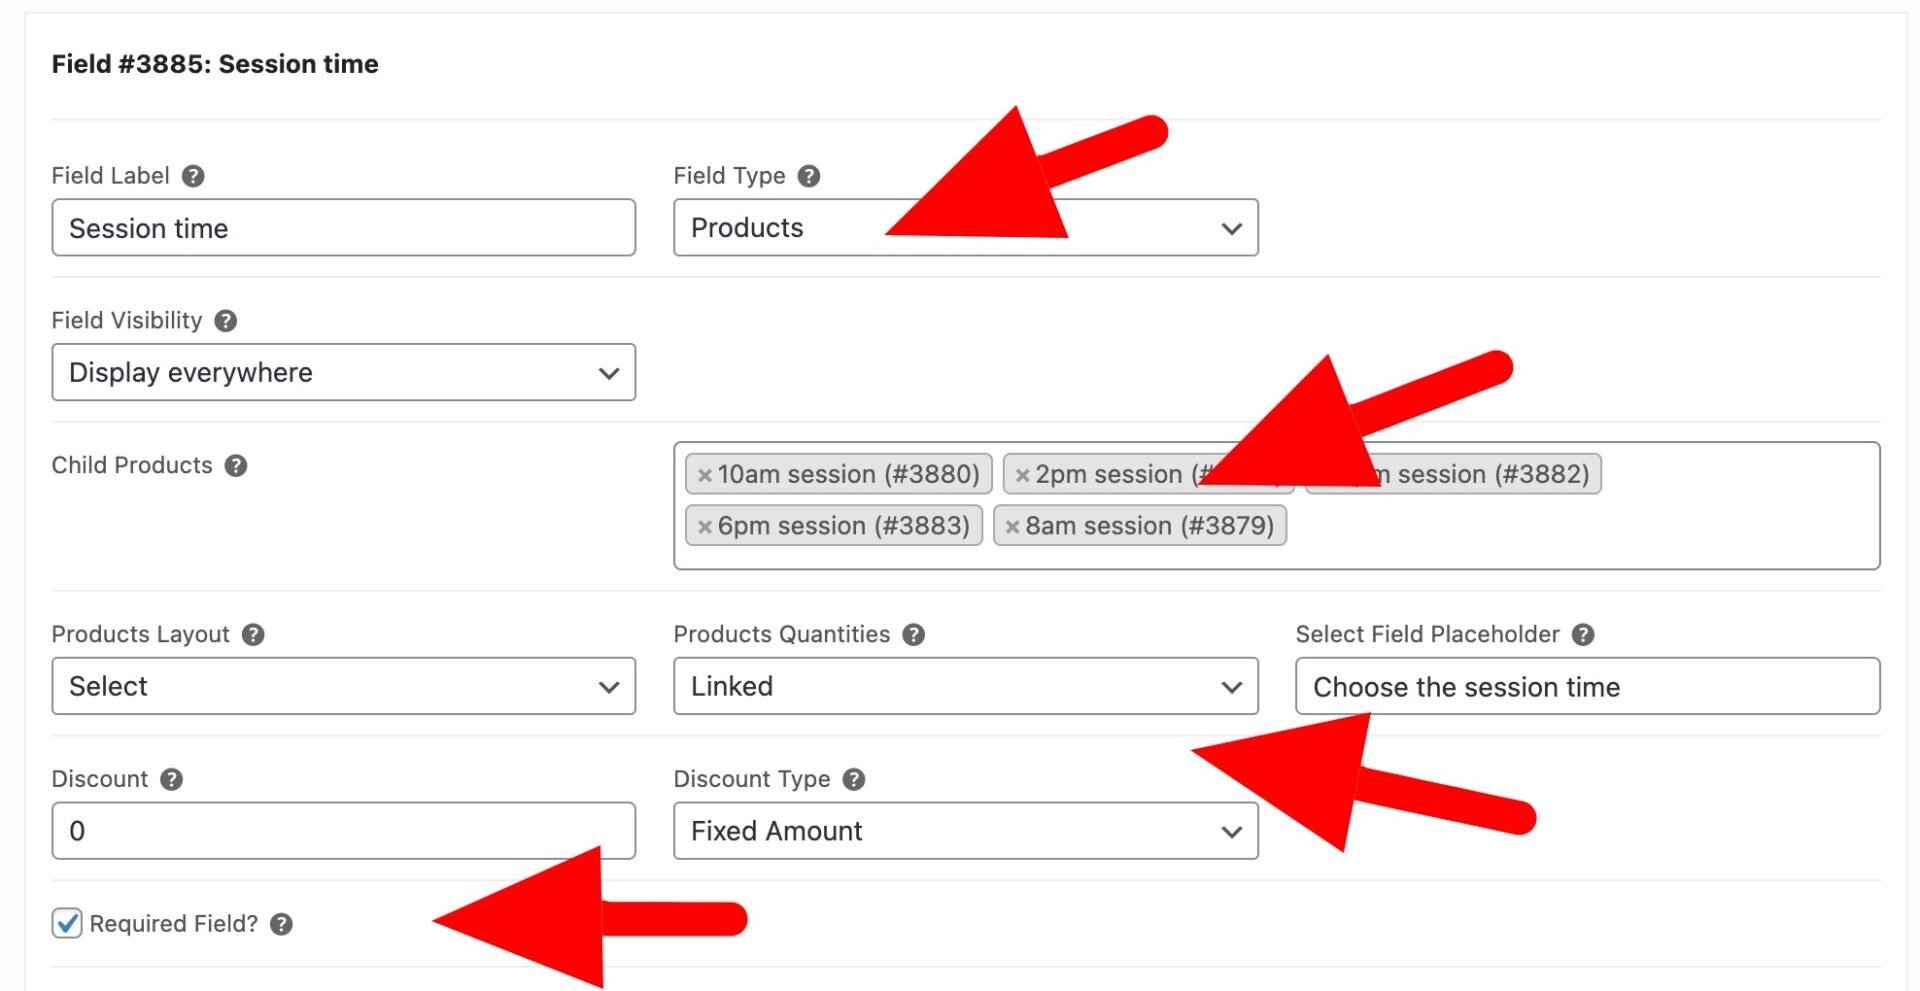
Task: Click the help icon beside Discount
Action: [x=168, y=779]
